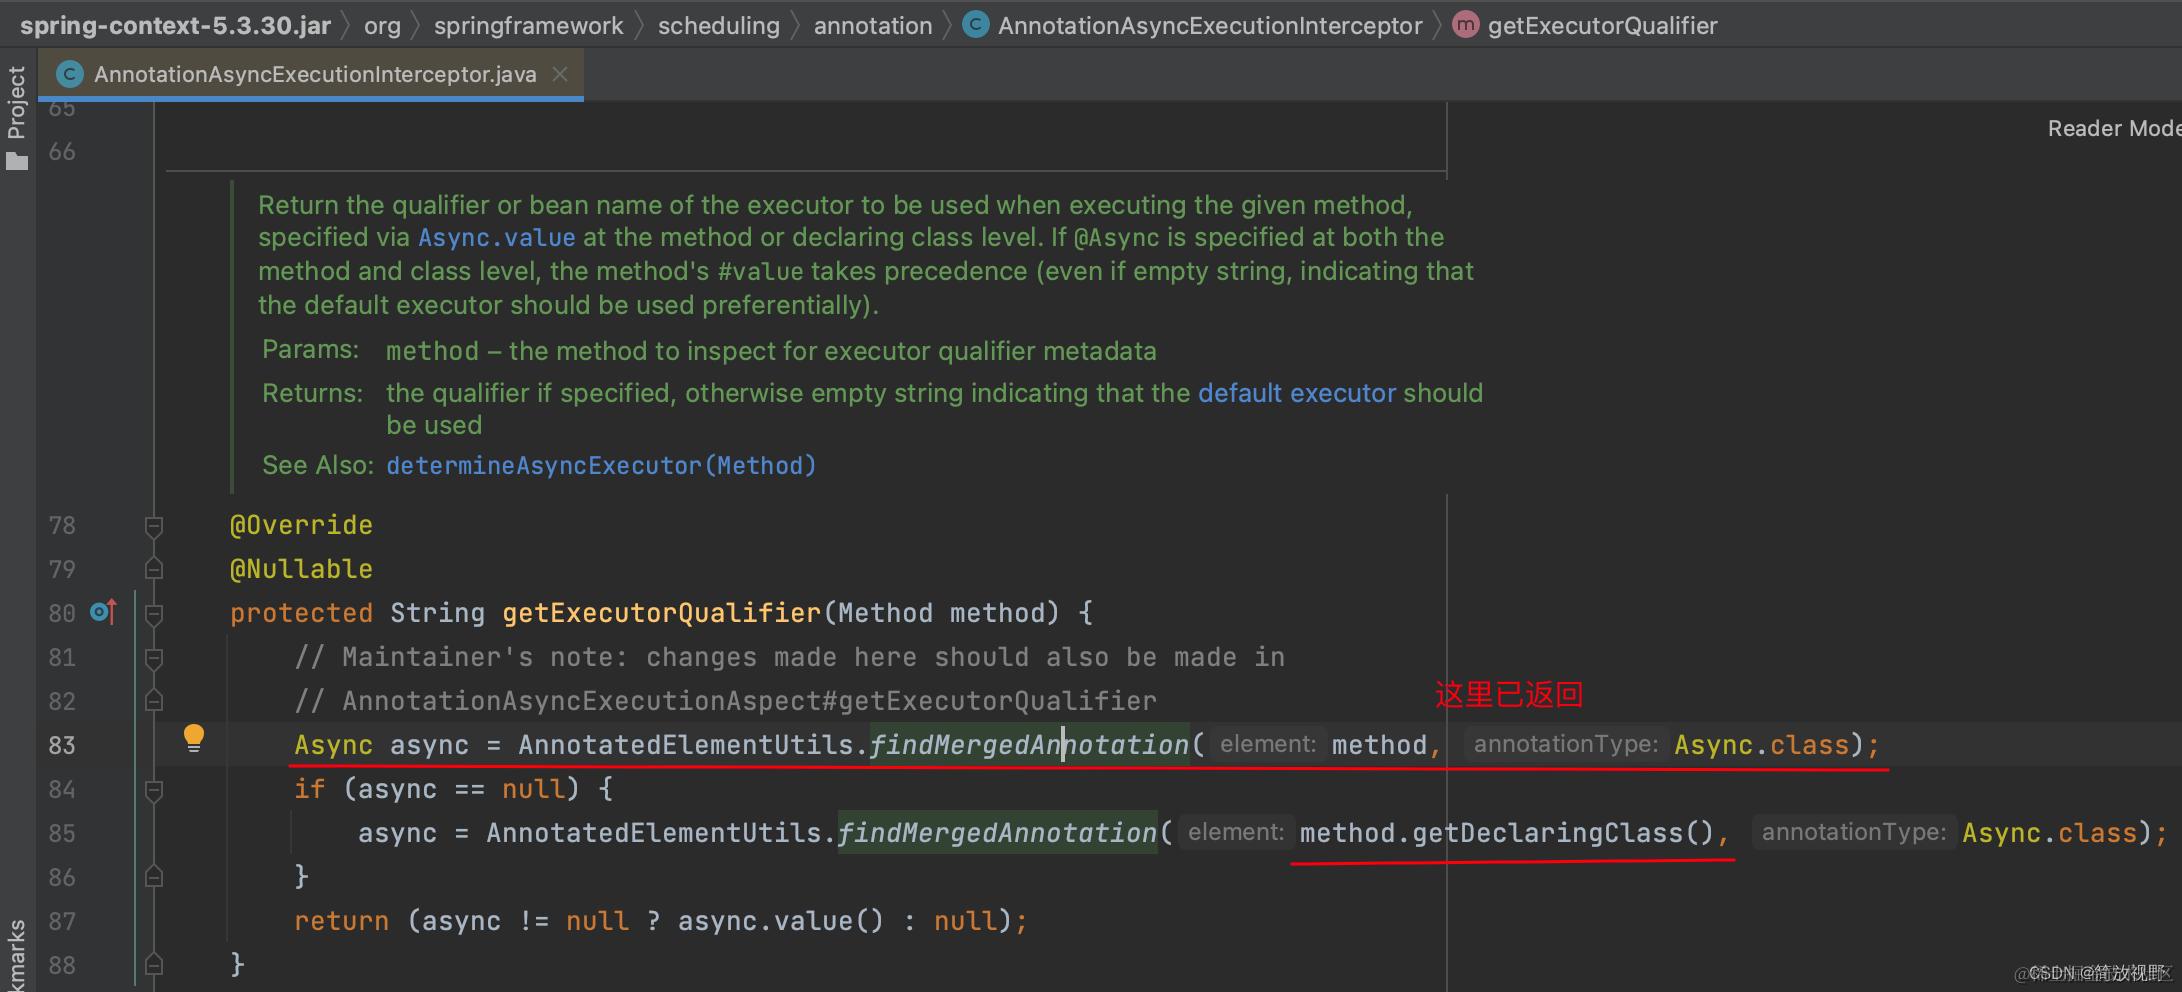Screen dimensions: 2182x992
Task: Expand the fold marker at line 79
Action: 154,569
